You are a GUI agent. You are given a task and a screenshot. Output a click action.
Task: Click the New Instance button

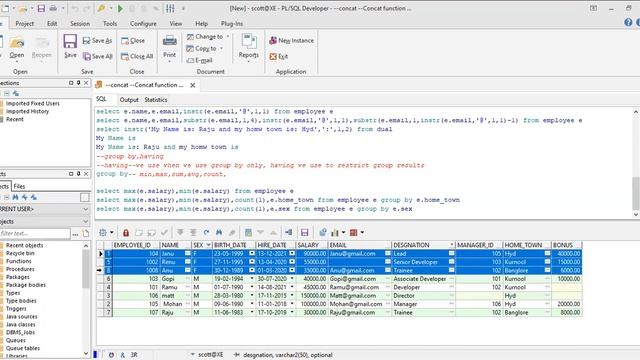coord(291,40)
